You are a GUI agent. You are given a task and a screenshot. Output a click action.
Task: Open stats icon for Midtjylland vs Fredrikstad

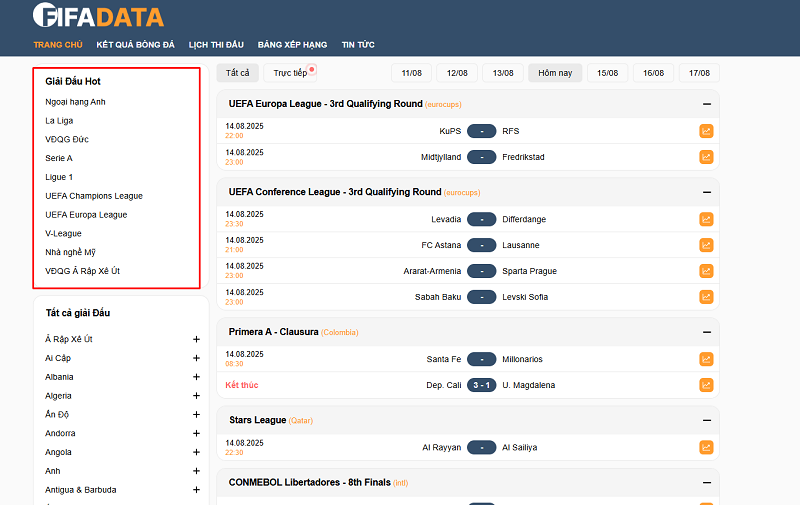[706, 157]
